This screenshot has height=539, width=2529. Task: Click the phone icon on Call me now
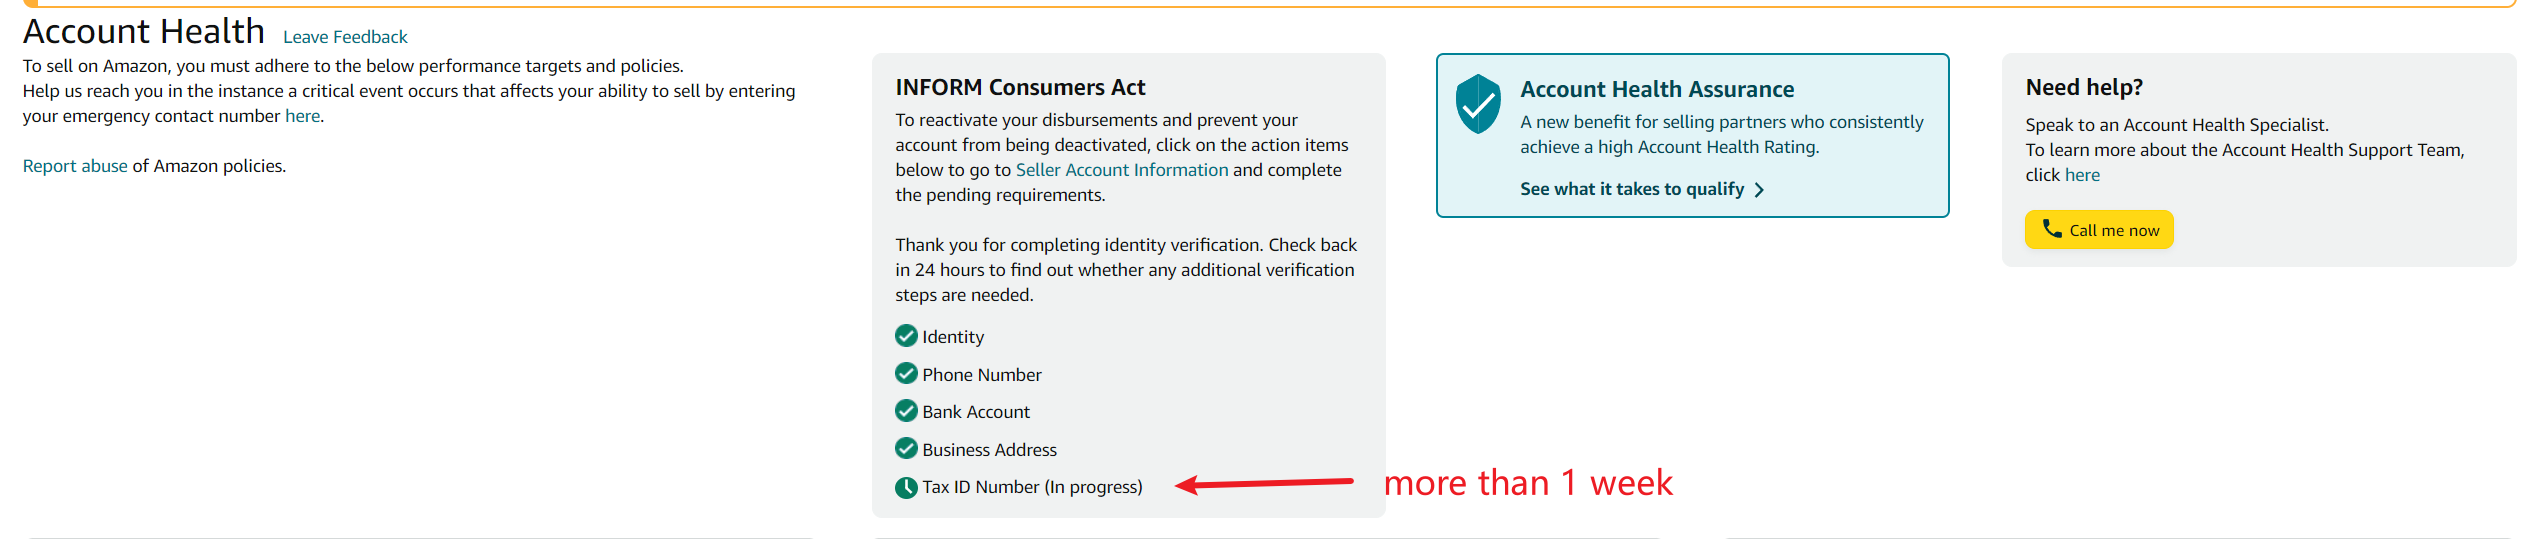[2051, 229]
